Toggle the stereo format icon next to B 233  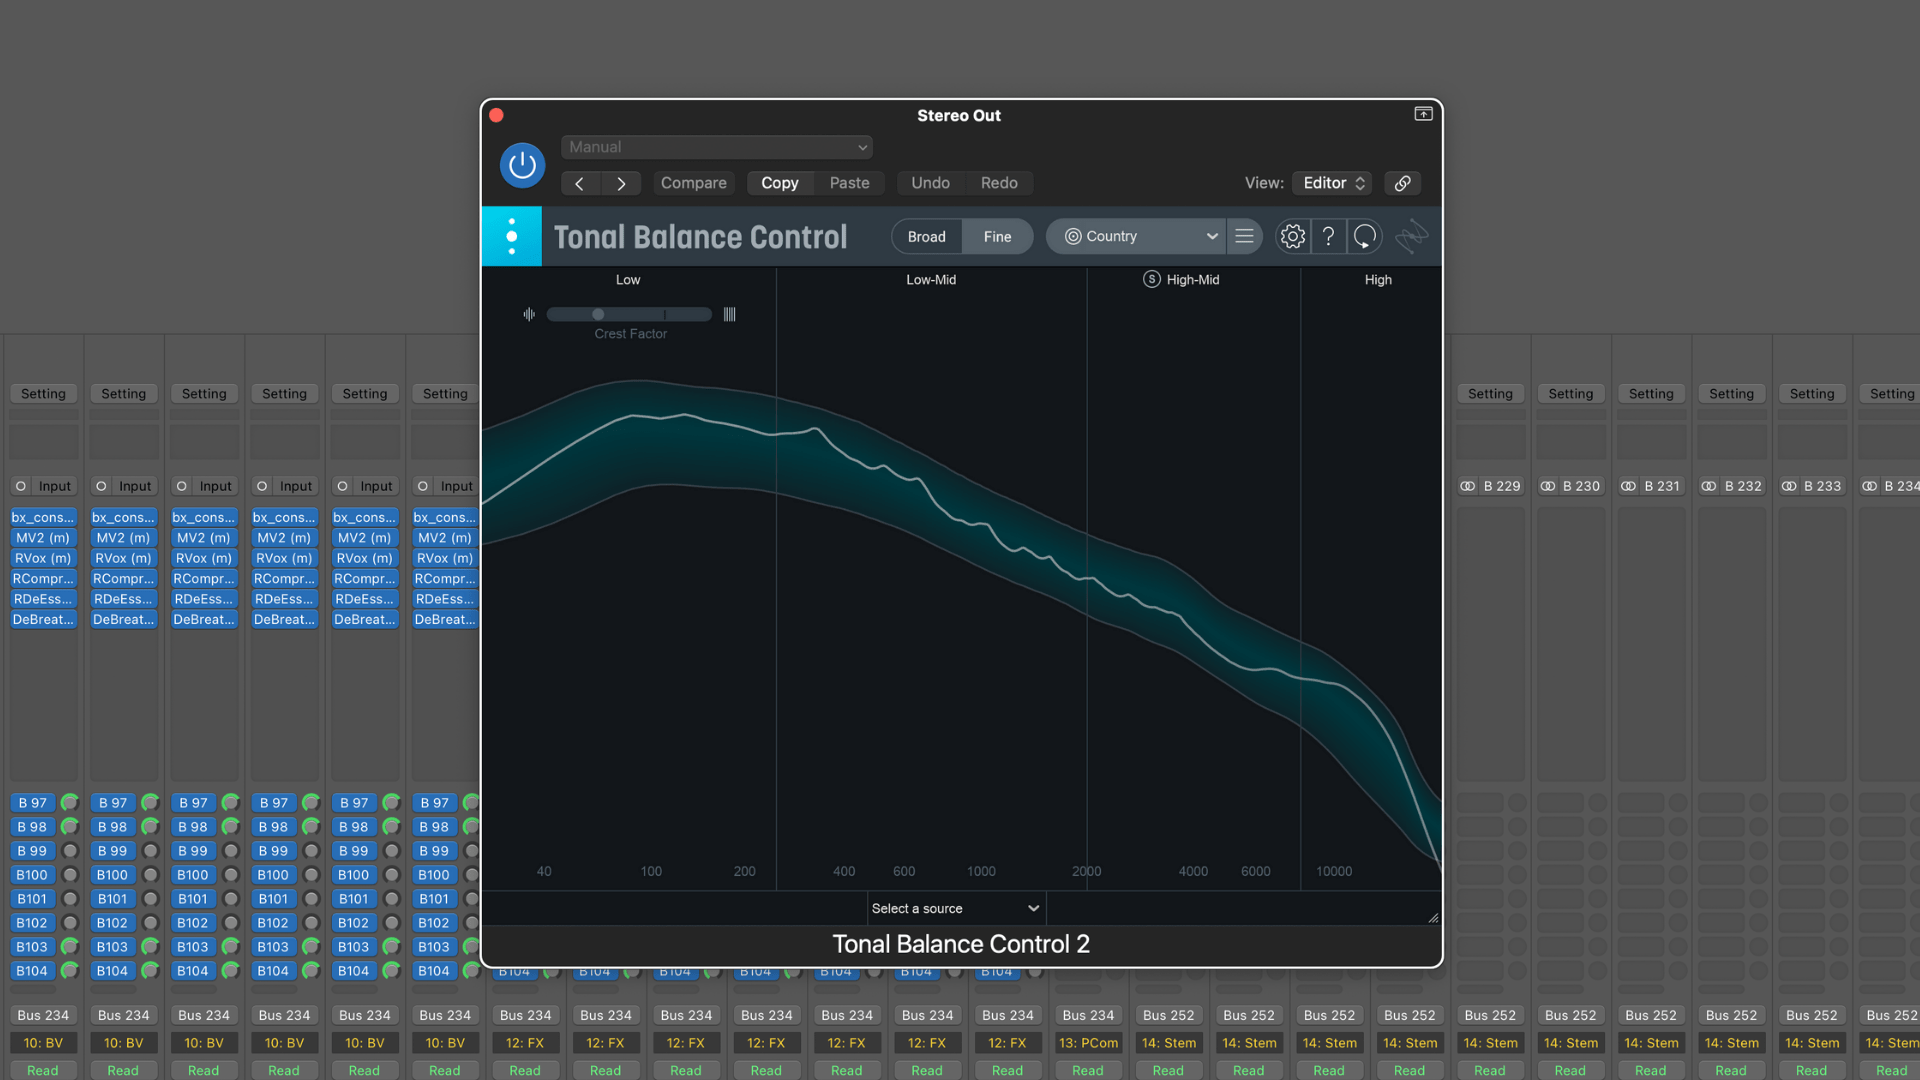pyautogui.click(x=1789, y=486)
